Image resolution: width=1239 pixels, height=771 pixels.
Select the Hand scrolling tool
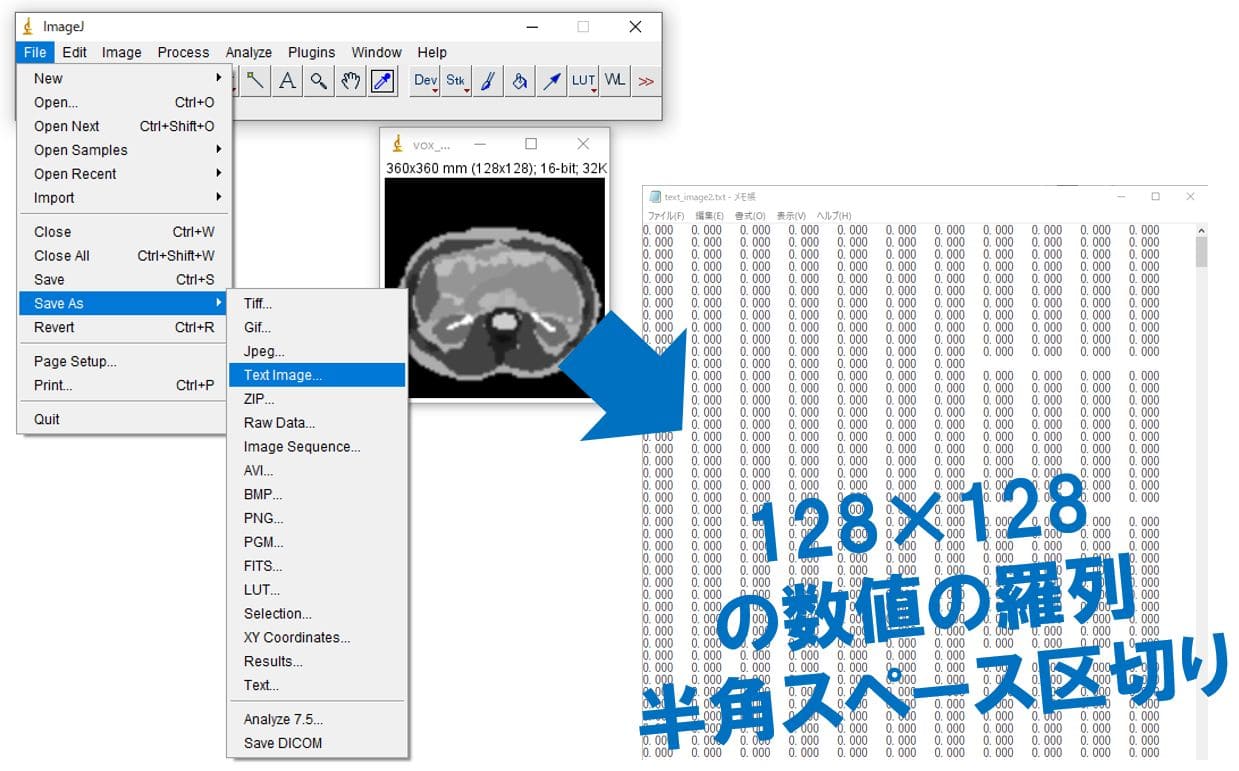(x=350, y=81)
